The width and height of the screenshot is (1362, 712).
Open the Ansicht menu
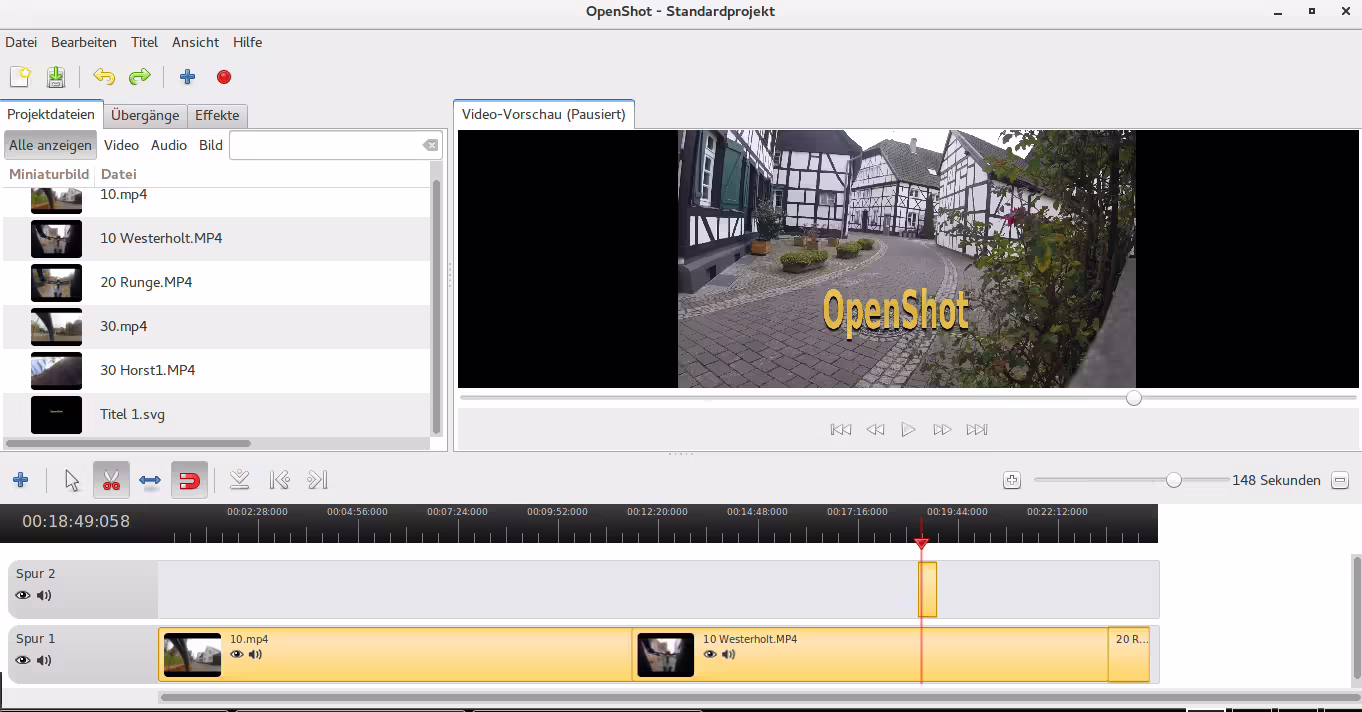pyautogui.click(x=196, y=42)
